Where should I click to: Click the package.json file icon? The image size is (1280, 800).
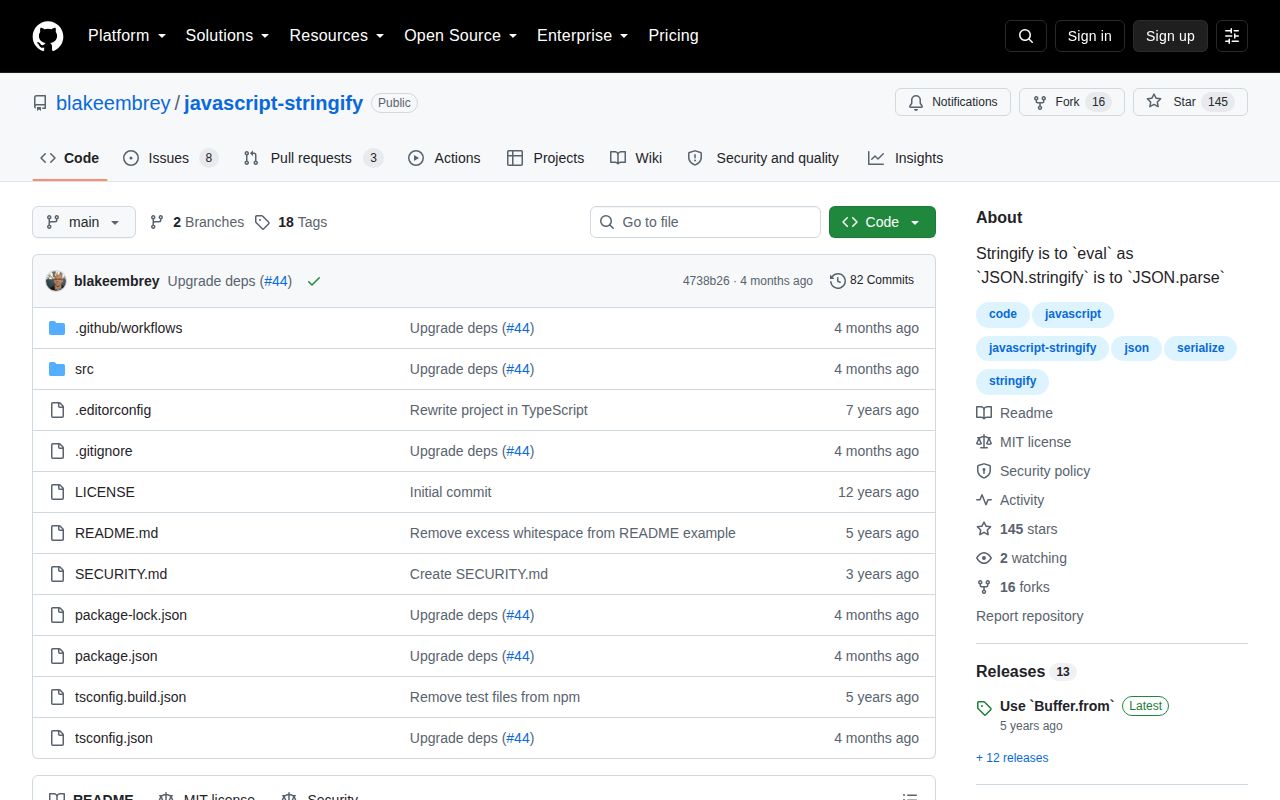tap(57, 656)
